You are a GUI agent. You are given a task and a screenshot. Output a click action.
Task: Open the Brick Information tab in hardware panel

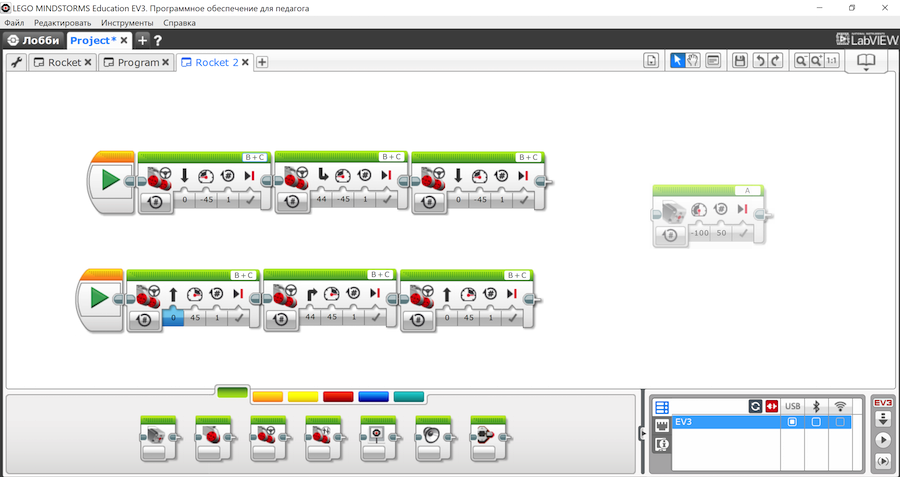662,444
